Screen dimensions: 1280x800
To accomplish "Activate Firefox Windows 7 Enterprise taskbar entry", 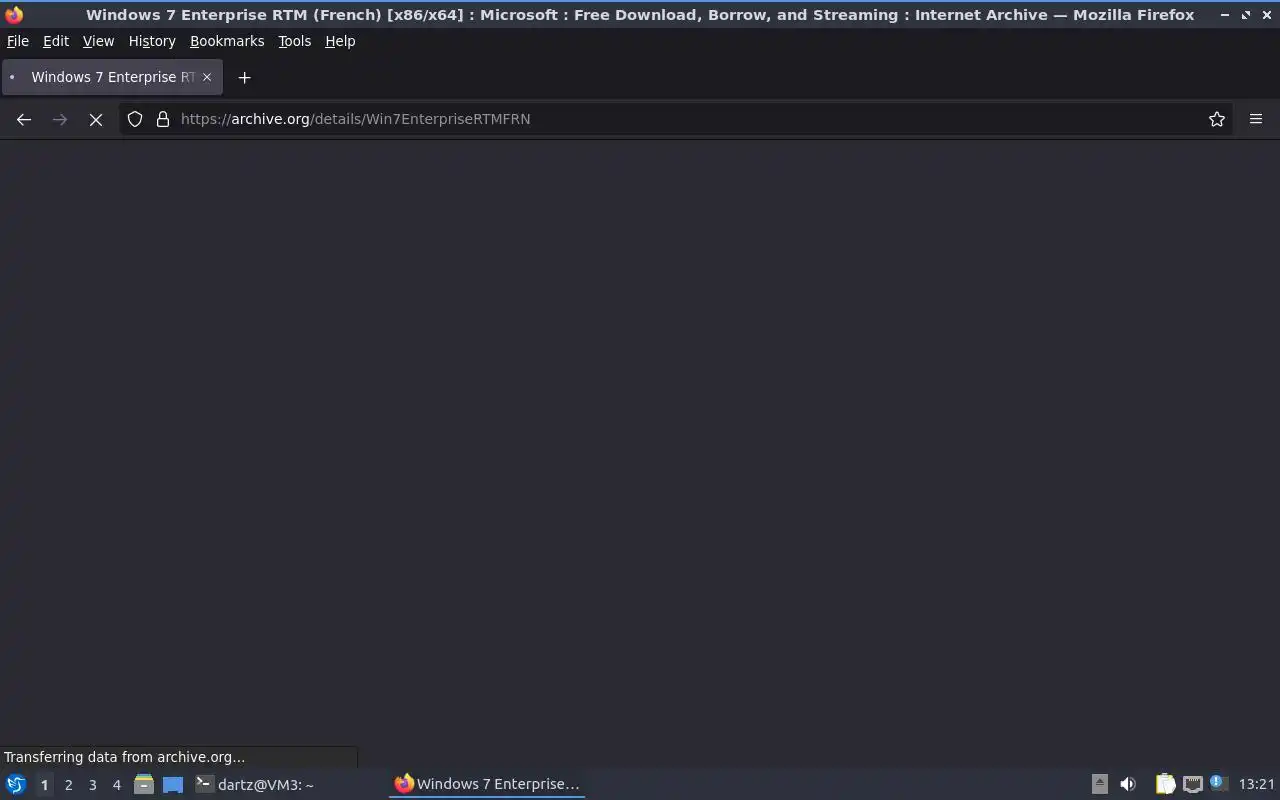I will click(x=487, y=784).
